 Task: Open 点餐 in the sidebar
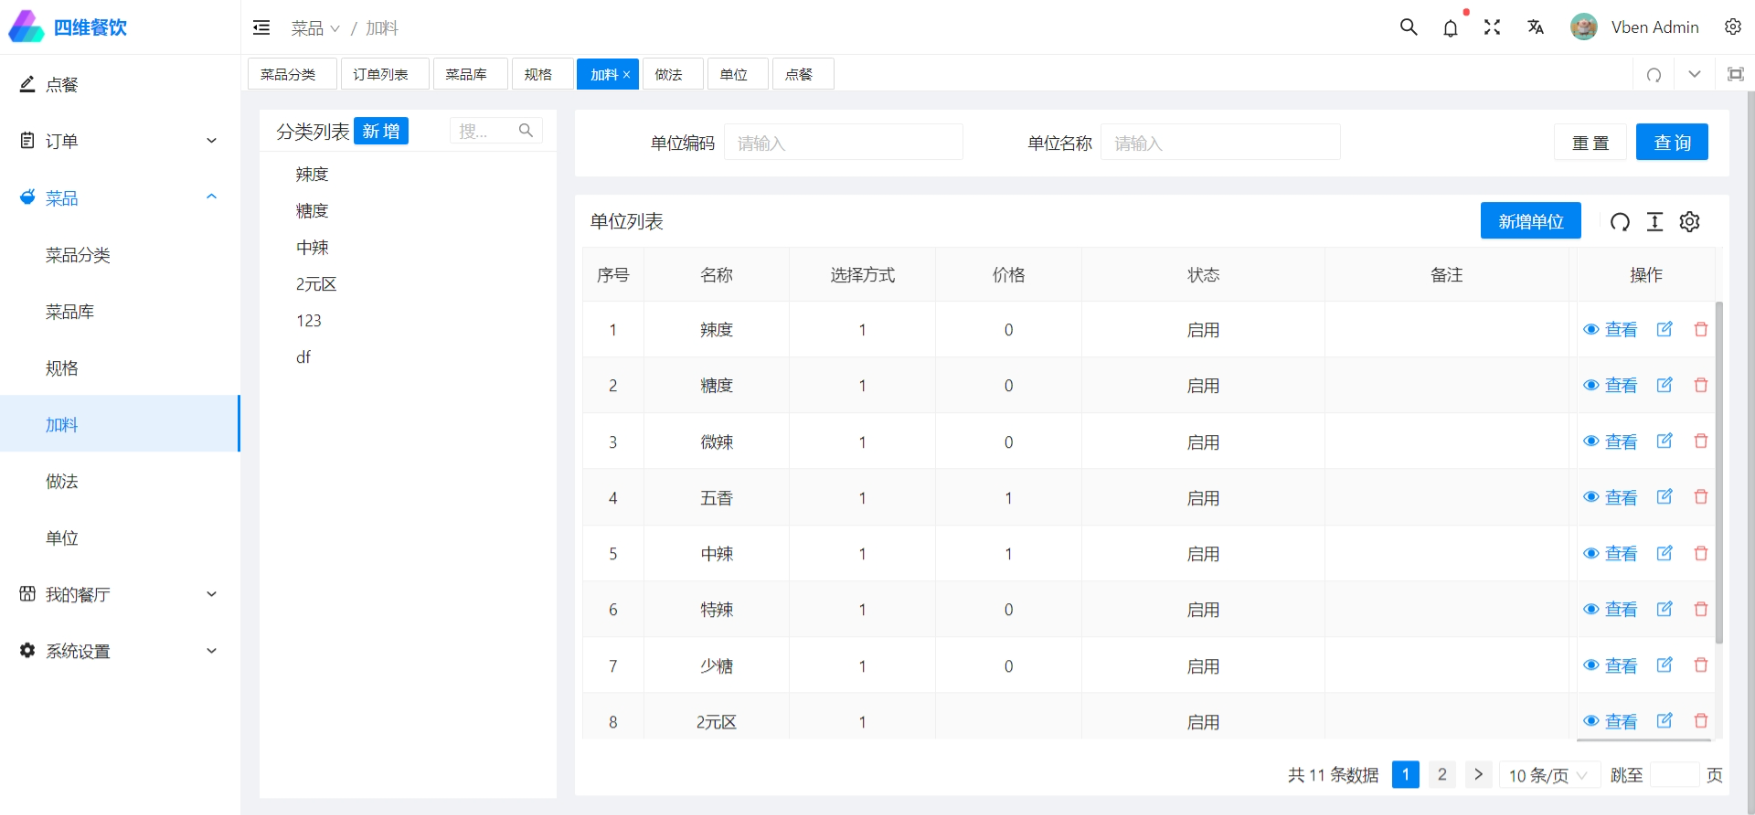tap(120, 85)
